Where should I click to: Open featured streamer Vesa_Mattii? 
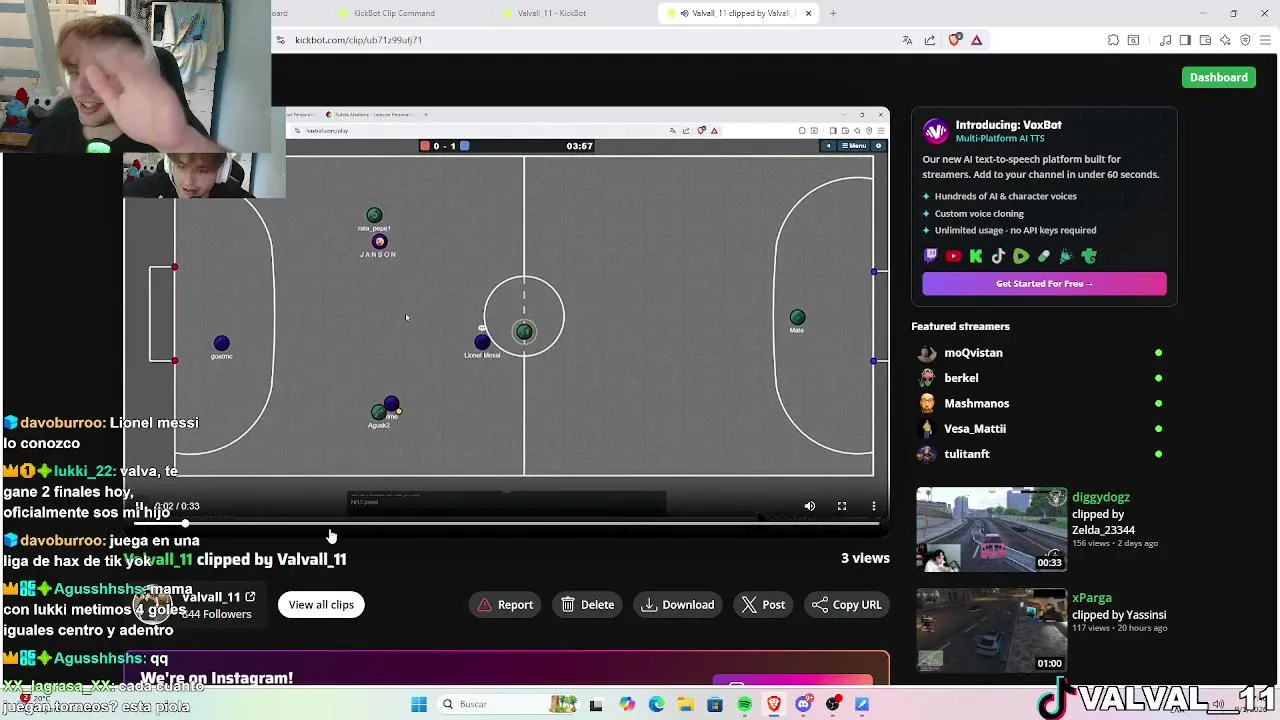(975, 428)
